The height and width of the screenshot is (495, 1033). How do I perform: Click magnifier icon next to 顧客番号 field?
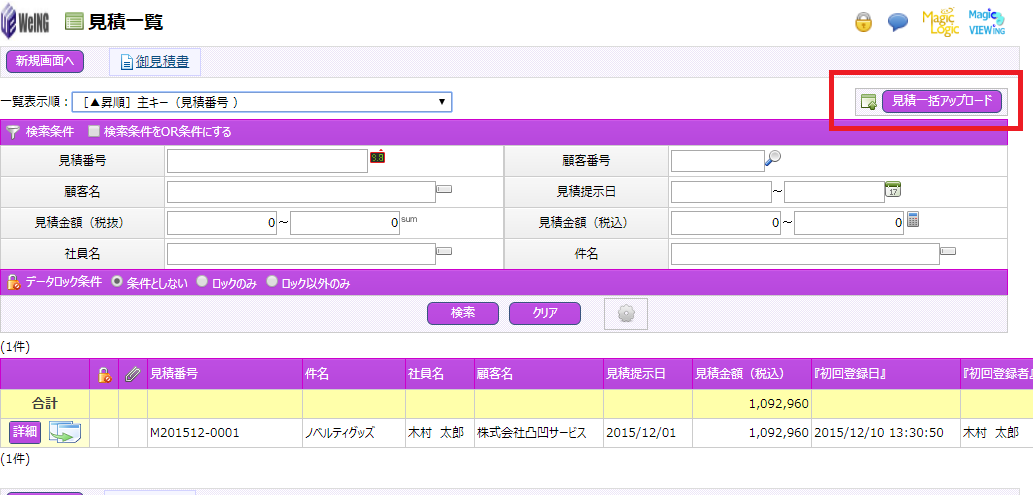[x=773, y=157]
